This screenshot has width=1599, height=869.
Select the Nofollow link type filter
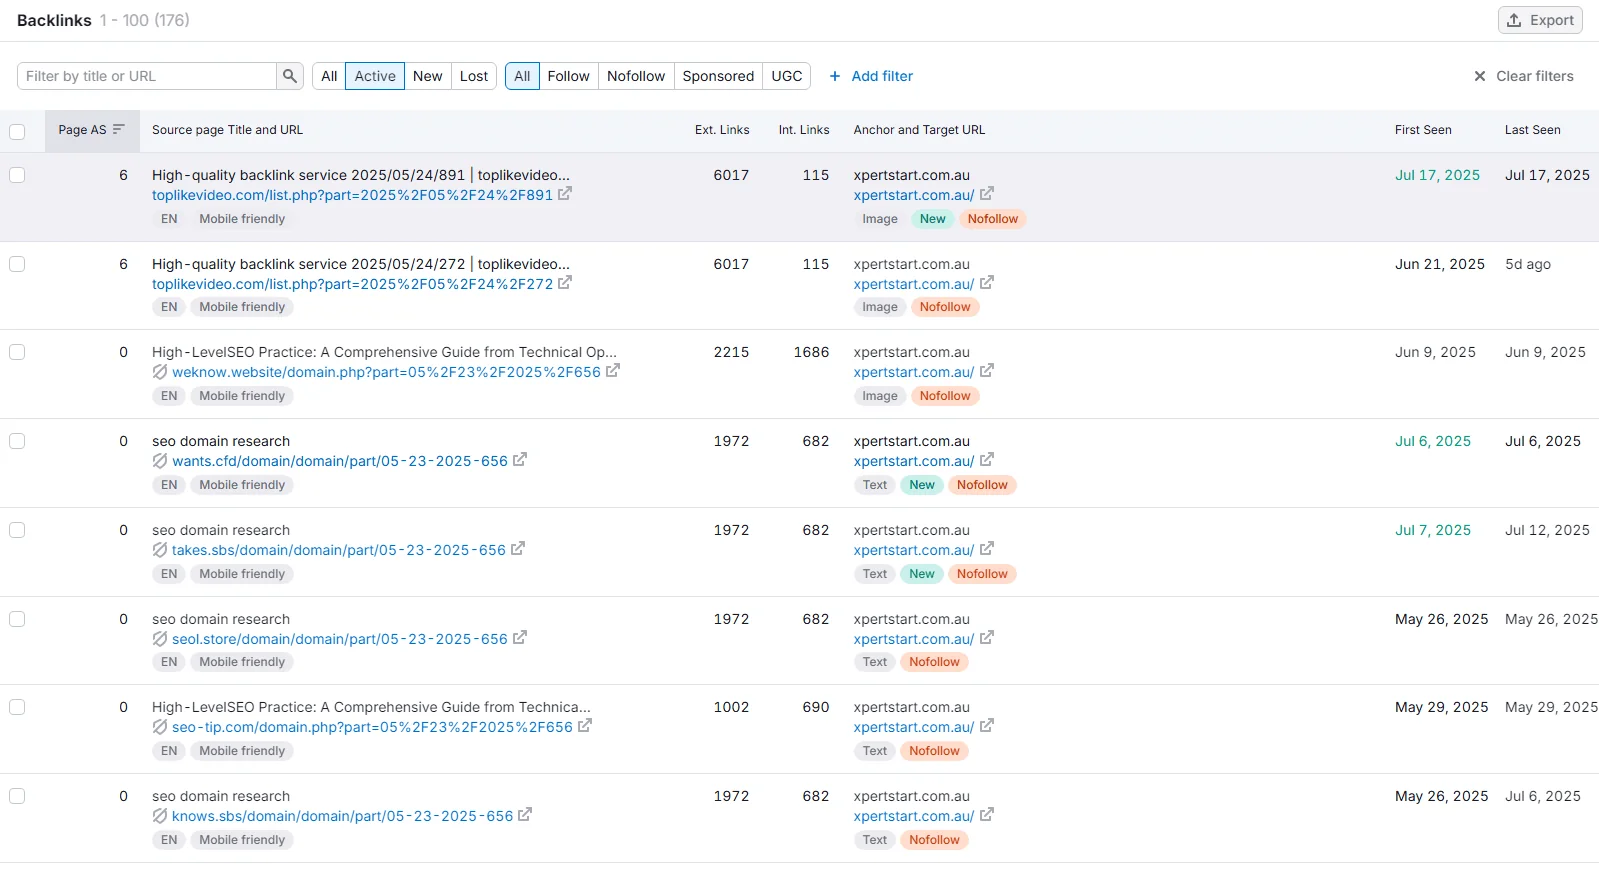[x=636, y=76]
